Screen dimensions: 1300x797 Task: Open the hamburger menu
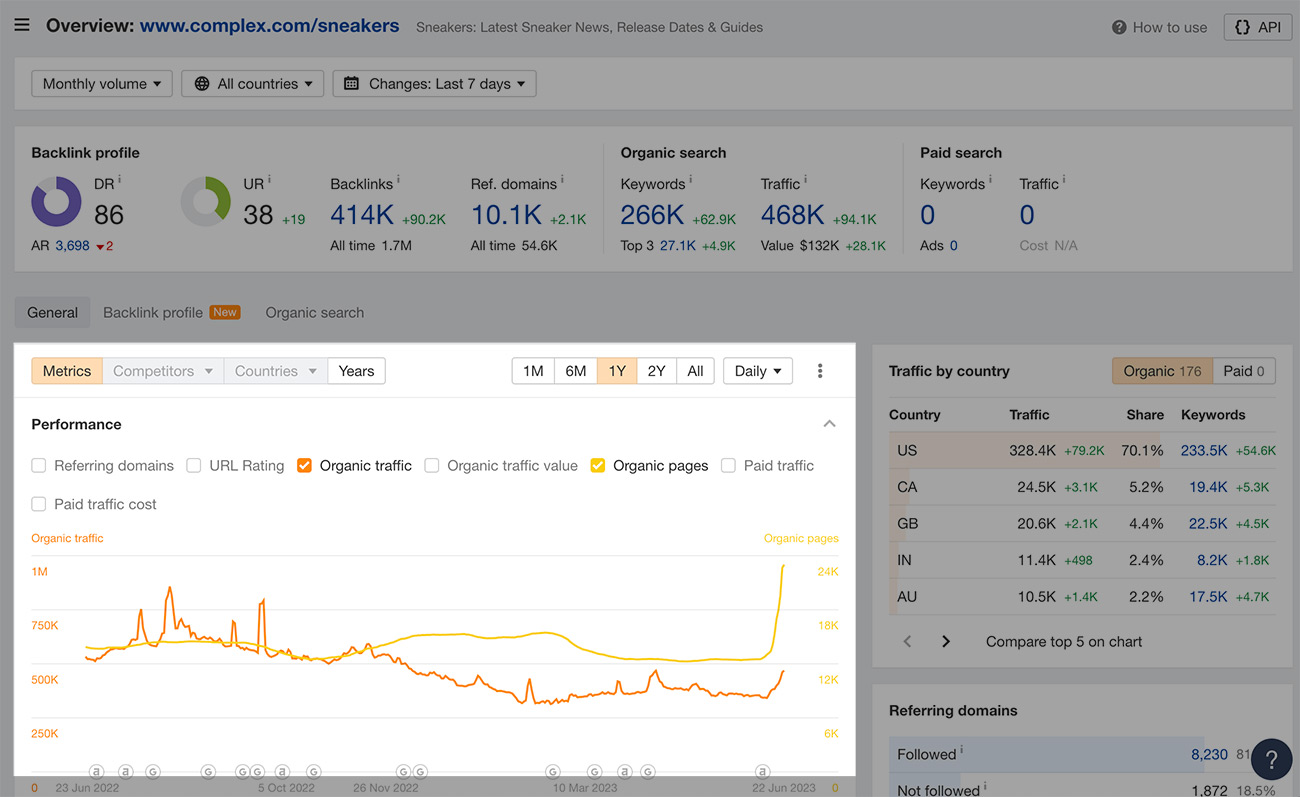(22, 26)
